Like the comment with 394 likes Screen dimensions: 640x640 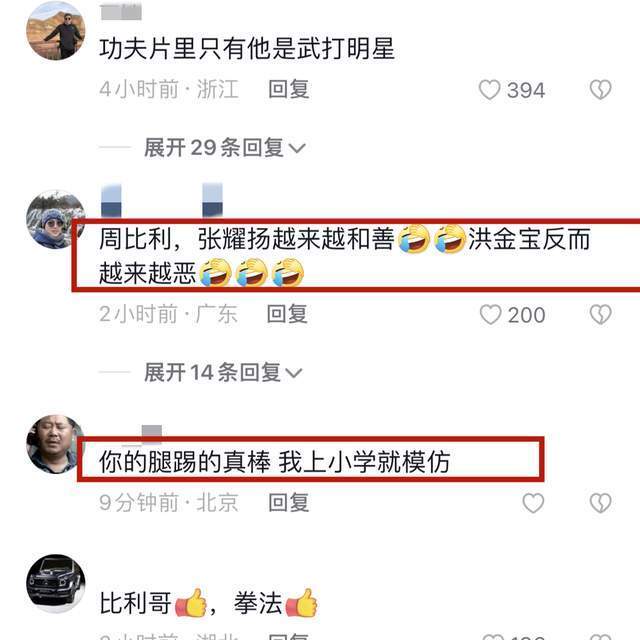click(x=489, y=89)
